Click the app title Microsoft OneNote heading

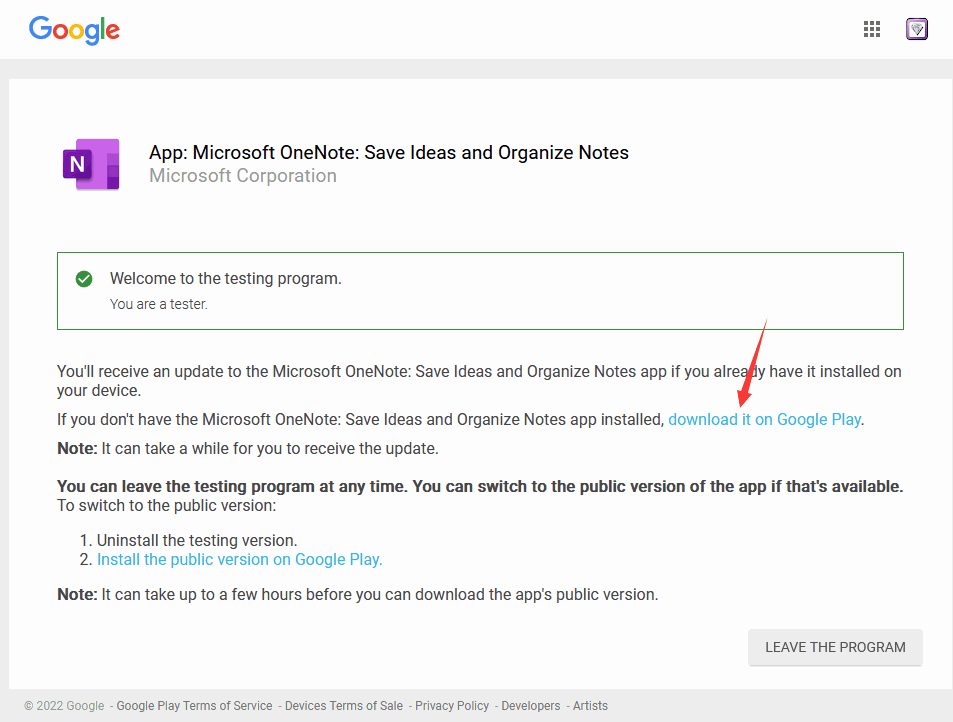[x=389, y=153]
